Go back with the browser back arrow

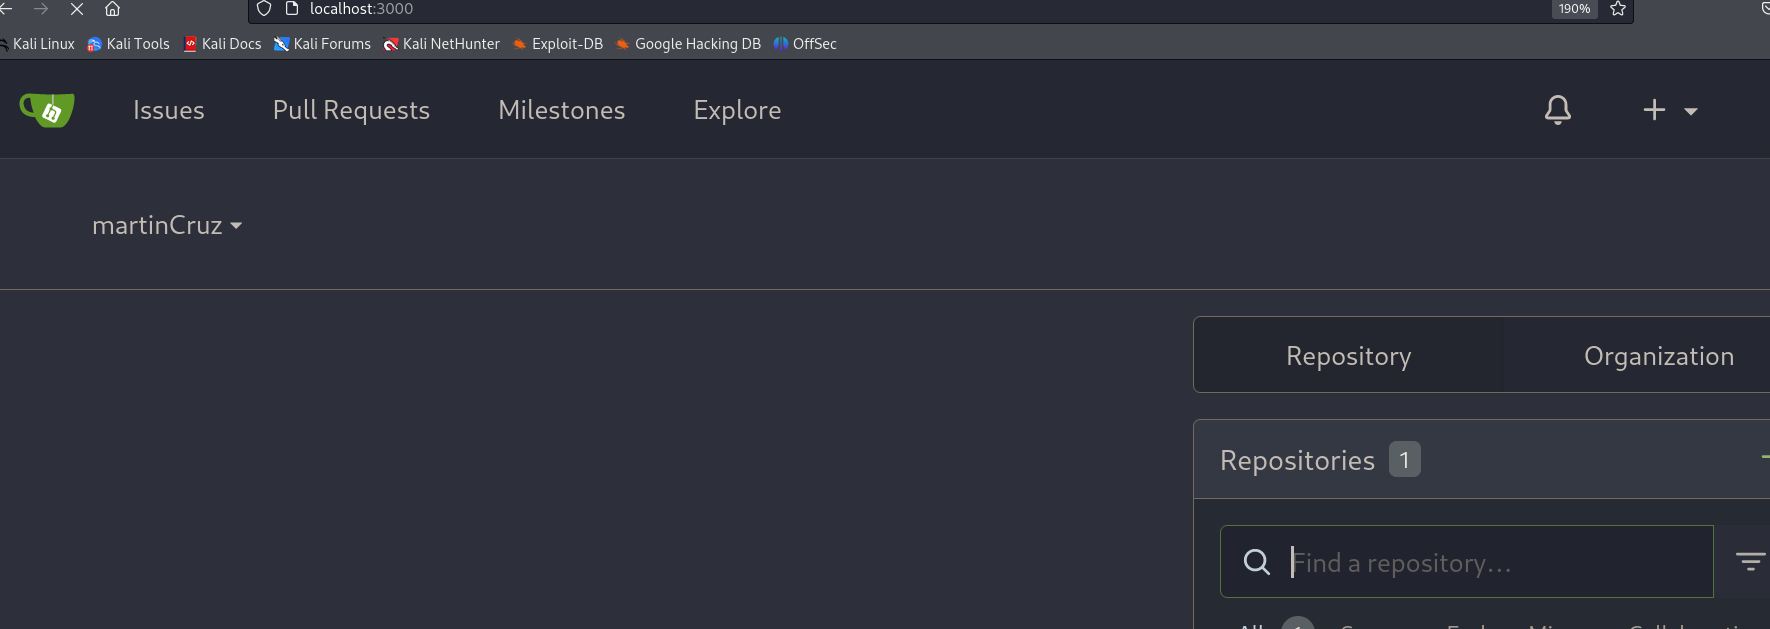[x=6, y=9]
